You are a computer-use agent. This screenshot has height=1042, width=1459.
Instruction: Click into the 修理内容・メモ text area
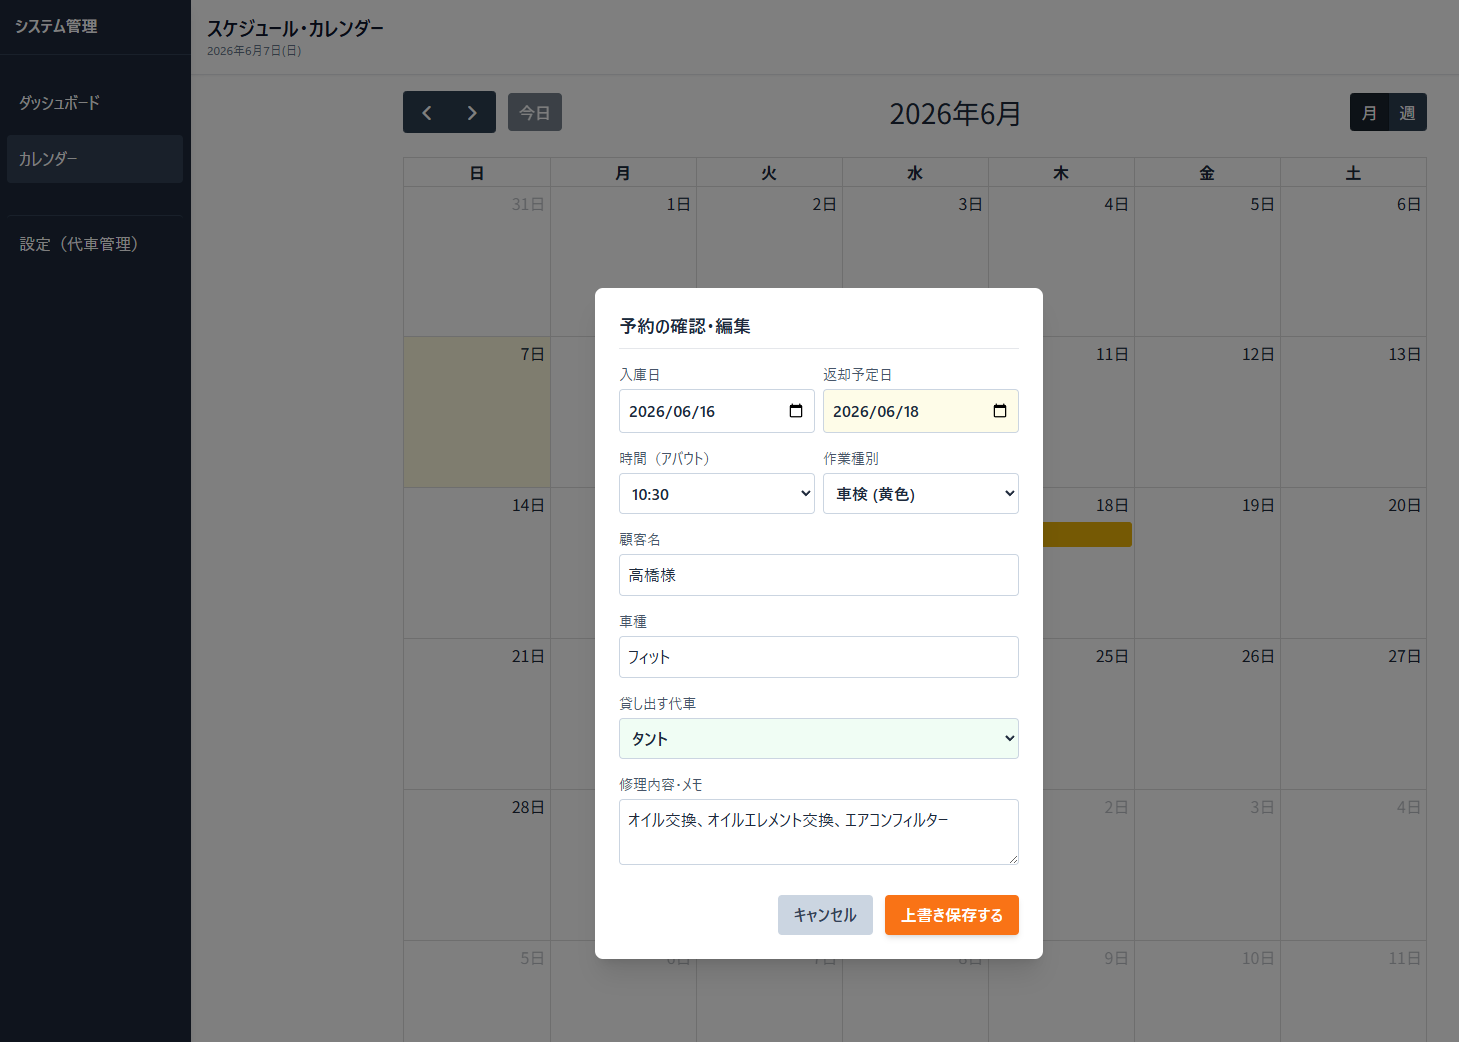(x=819, y=832)
